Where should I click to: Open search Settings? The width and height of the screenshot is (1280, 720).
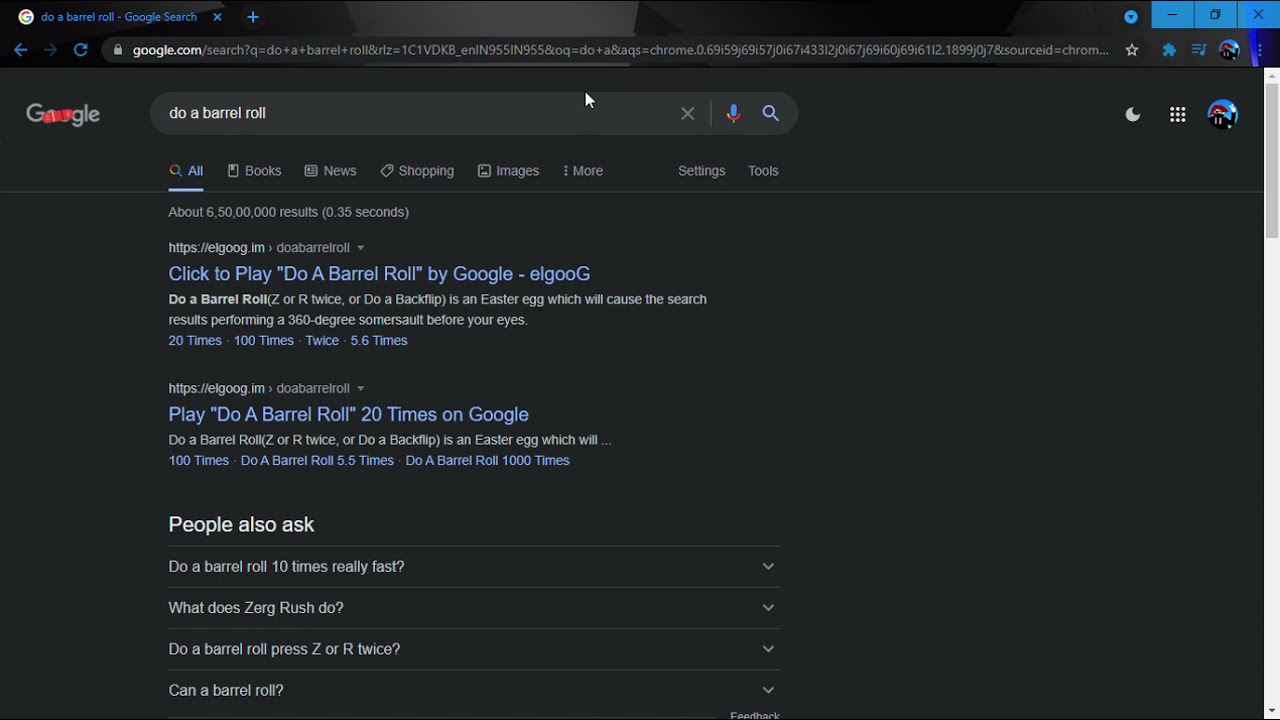click(x=701, y=171)
